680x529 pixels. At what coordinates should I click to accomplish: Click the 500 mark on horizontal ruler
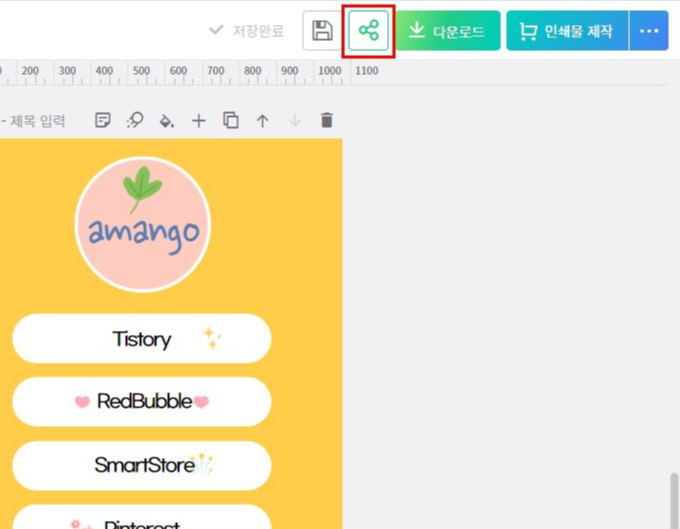point(141,71)
